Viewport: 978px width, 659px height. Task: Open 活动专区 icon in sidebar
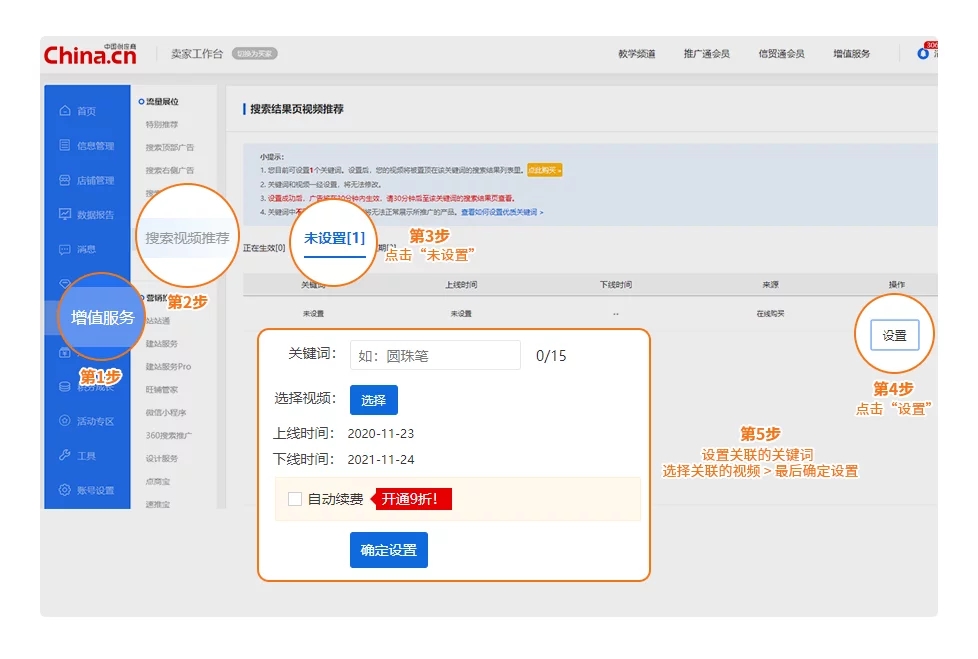pyautogui.click(x=65, y=421)
